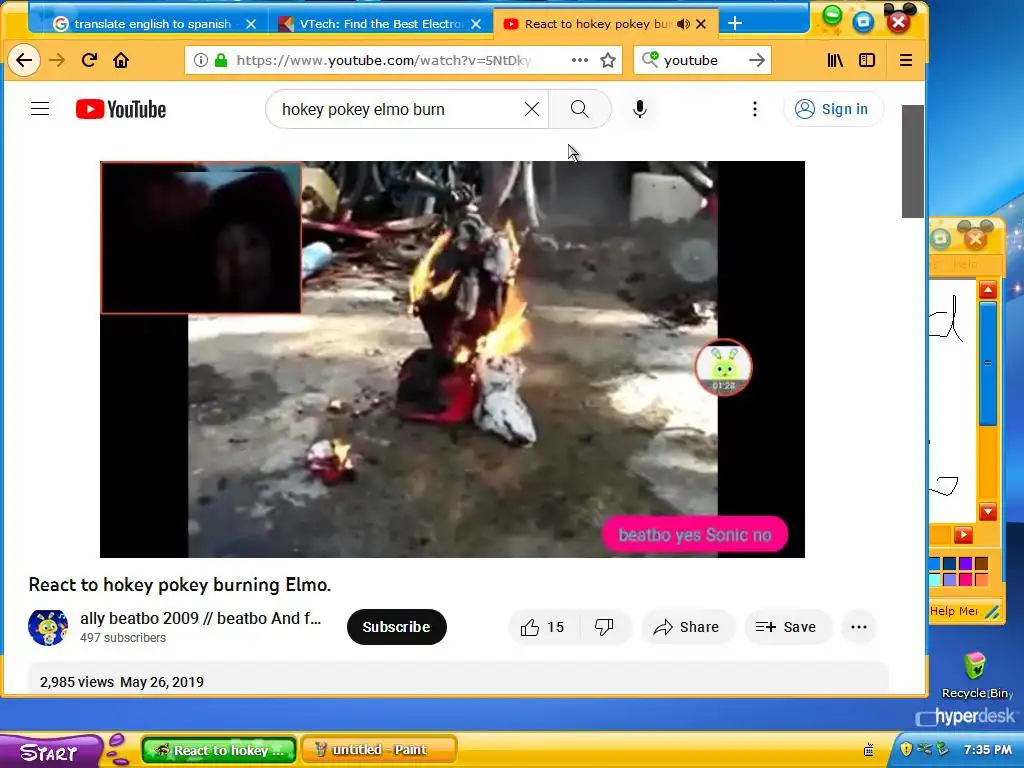This screenshot has height=768, width=1024.
Task: Open the network connection tray icon
Action: pos(924,748)
